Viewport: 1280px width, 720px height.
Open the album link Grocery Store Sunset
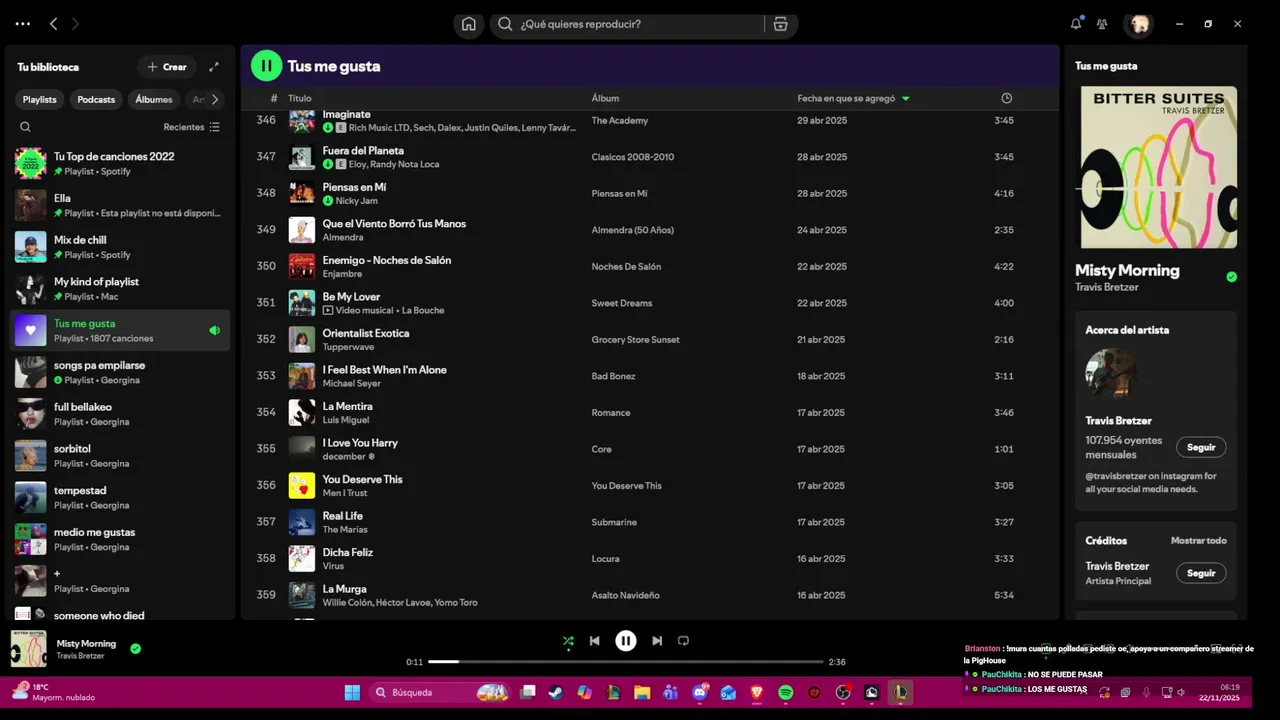635,340
